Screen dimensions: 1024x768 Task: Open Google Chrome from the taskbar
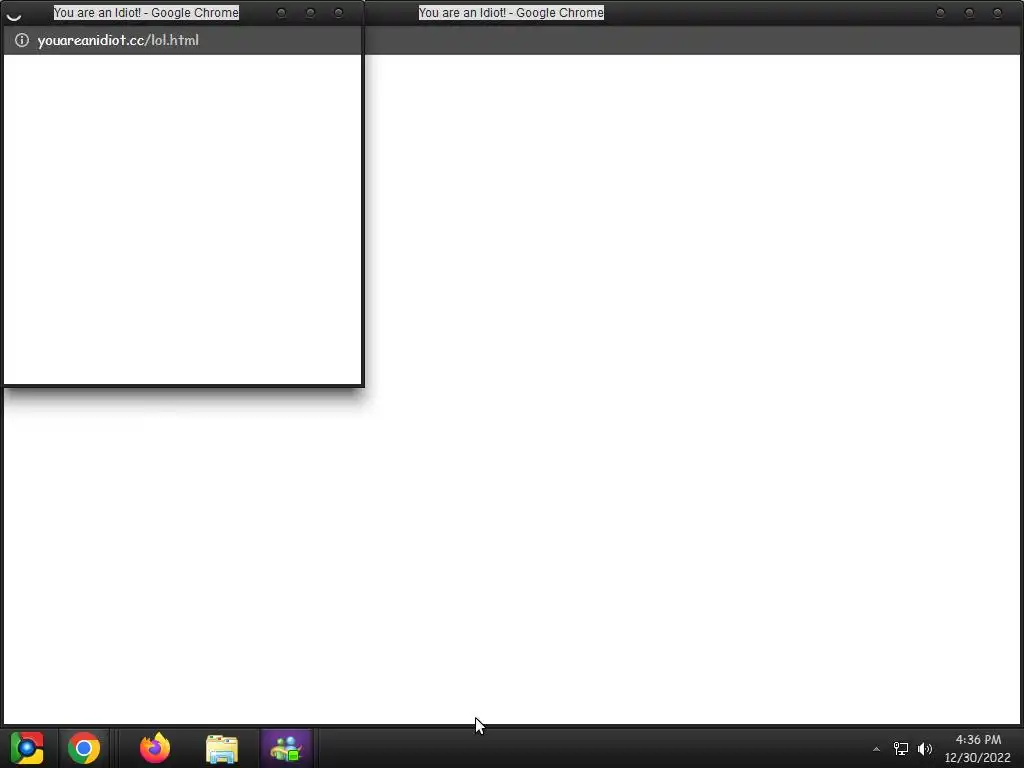[x=84, y=748]
